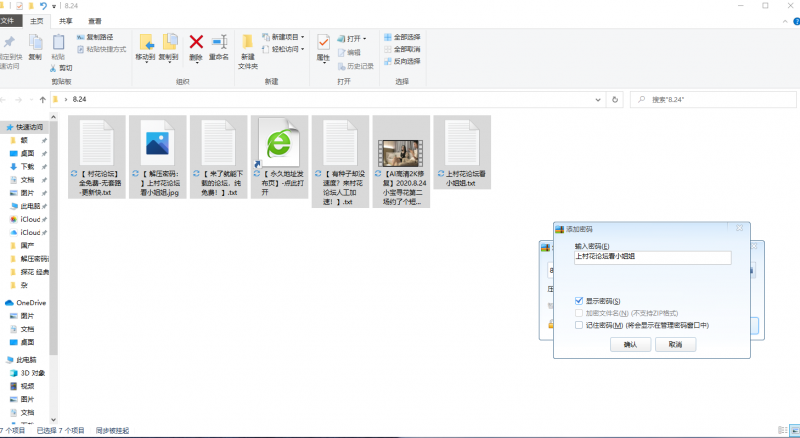
Task: Click the red Delete (删除) icon in ribbon
Action: pyautogui.click(x=196, y=43)
